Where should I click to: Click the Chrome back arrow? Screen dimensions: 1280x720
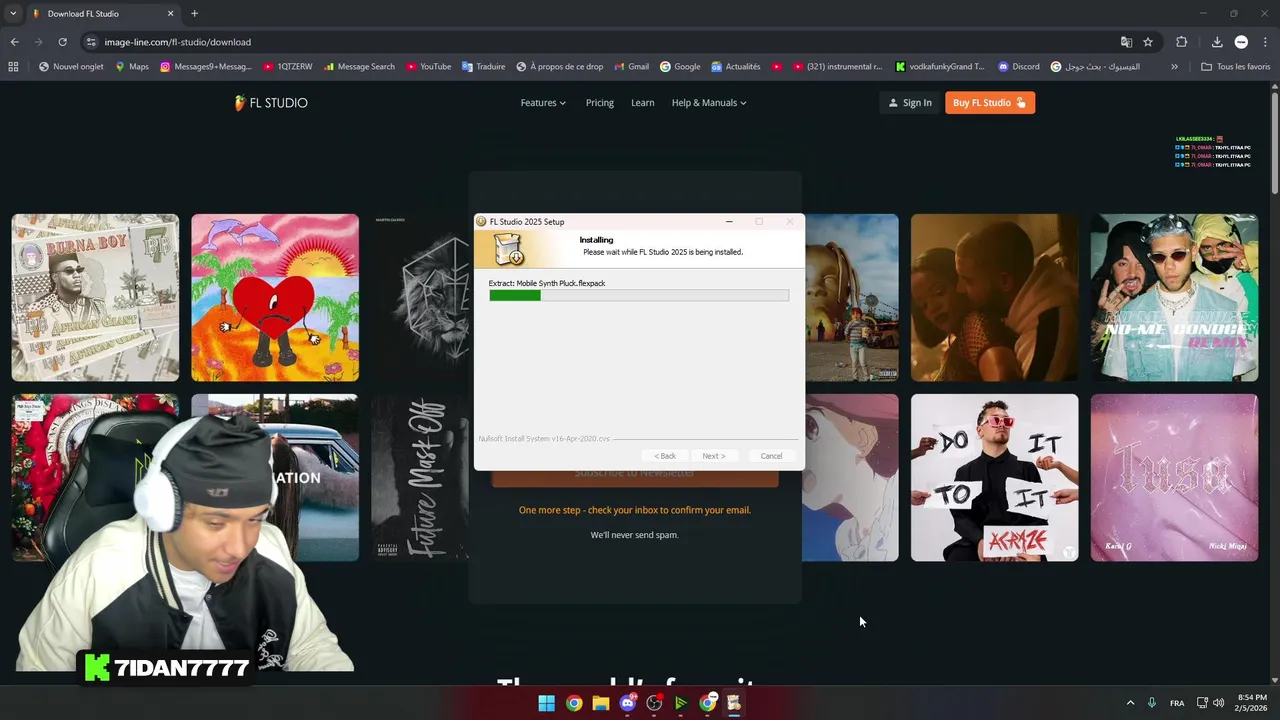[x=14, y=42]
